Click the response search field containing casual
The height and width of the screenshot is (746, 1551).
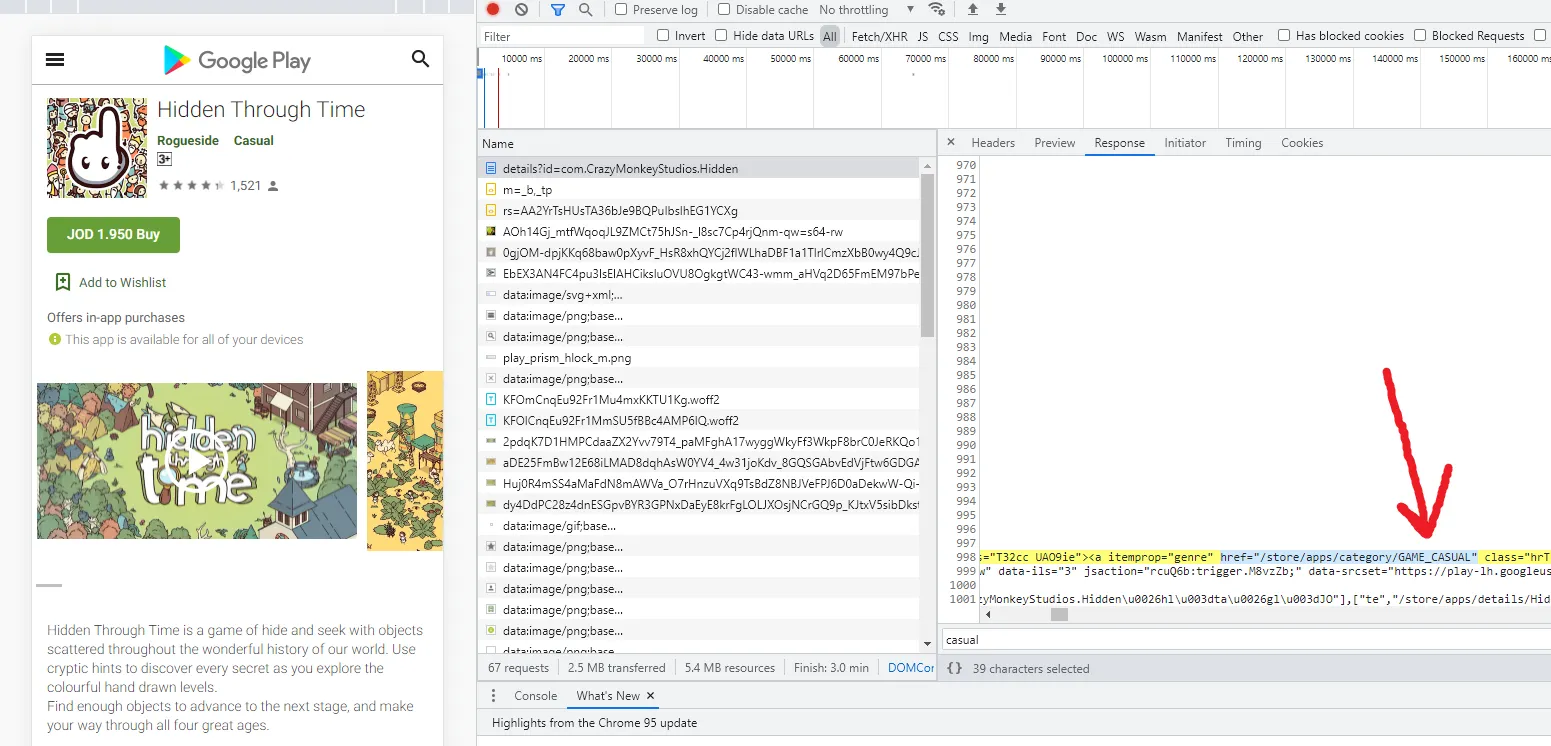[x=1246, y=640]
